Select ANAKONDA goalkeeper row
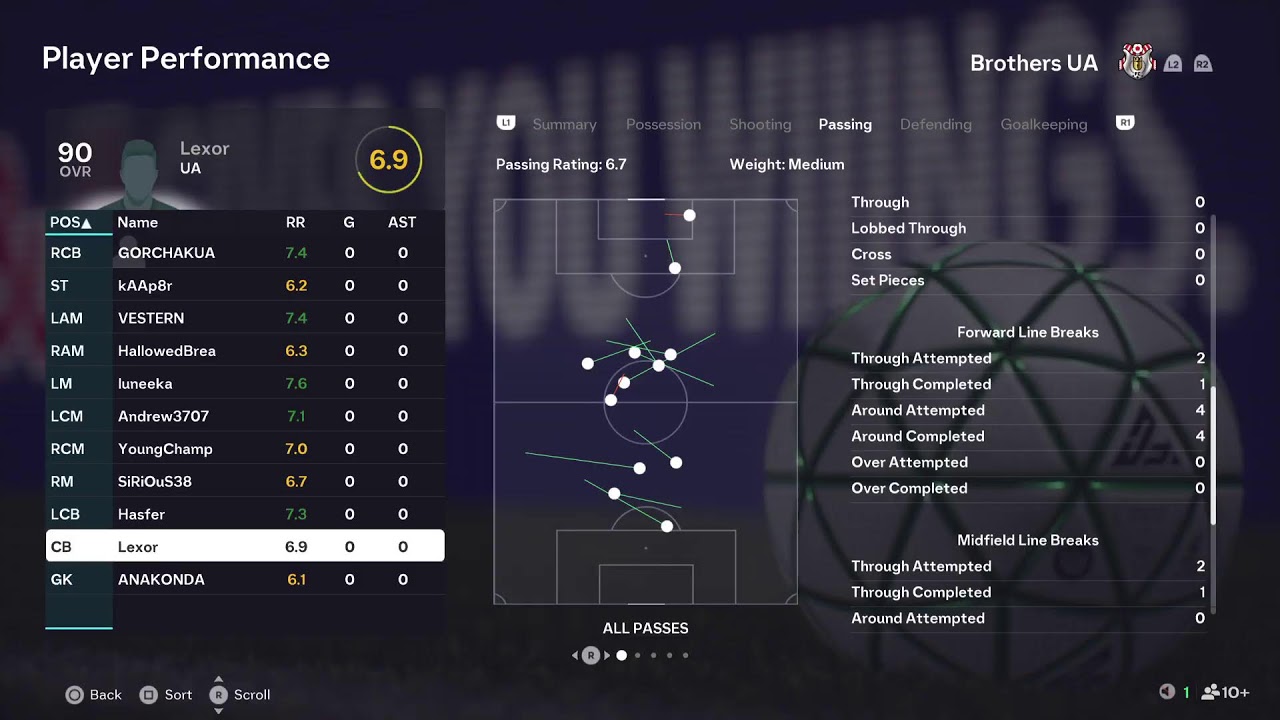 pyautogui.click(x=245, y=579)
